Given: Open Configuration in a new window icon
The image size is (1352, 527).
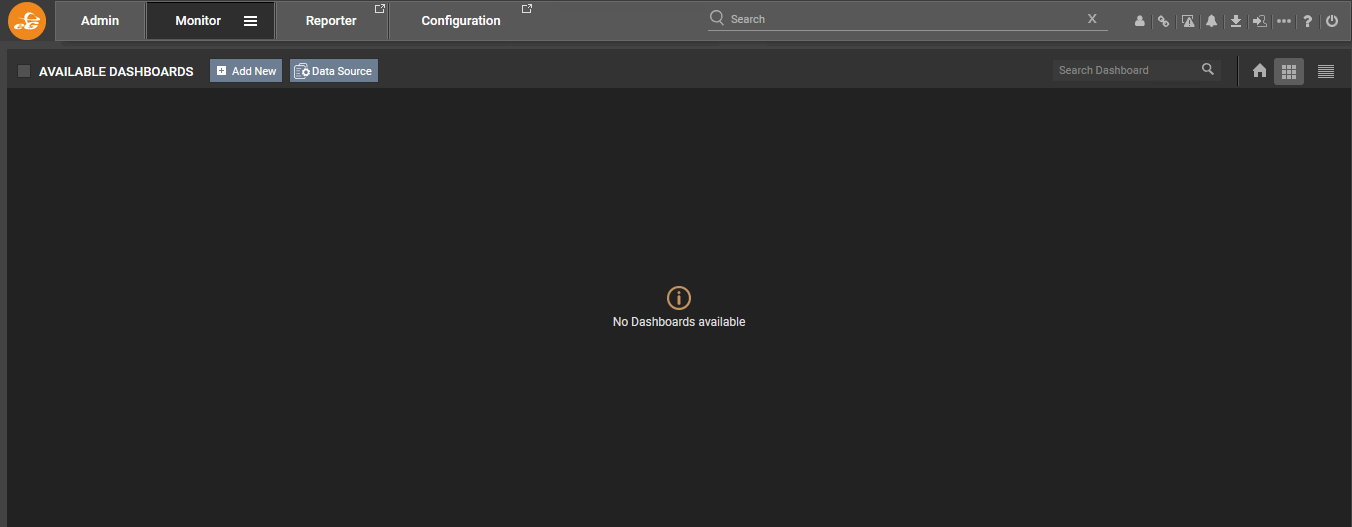Looking at the screenshot, I should pos(527,9).
